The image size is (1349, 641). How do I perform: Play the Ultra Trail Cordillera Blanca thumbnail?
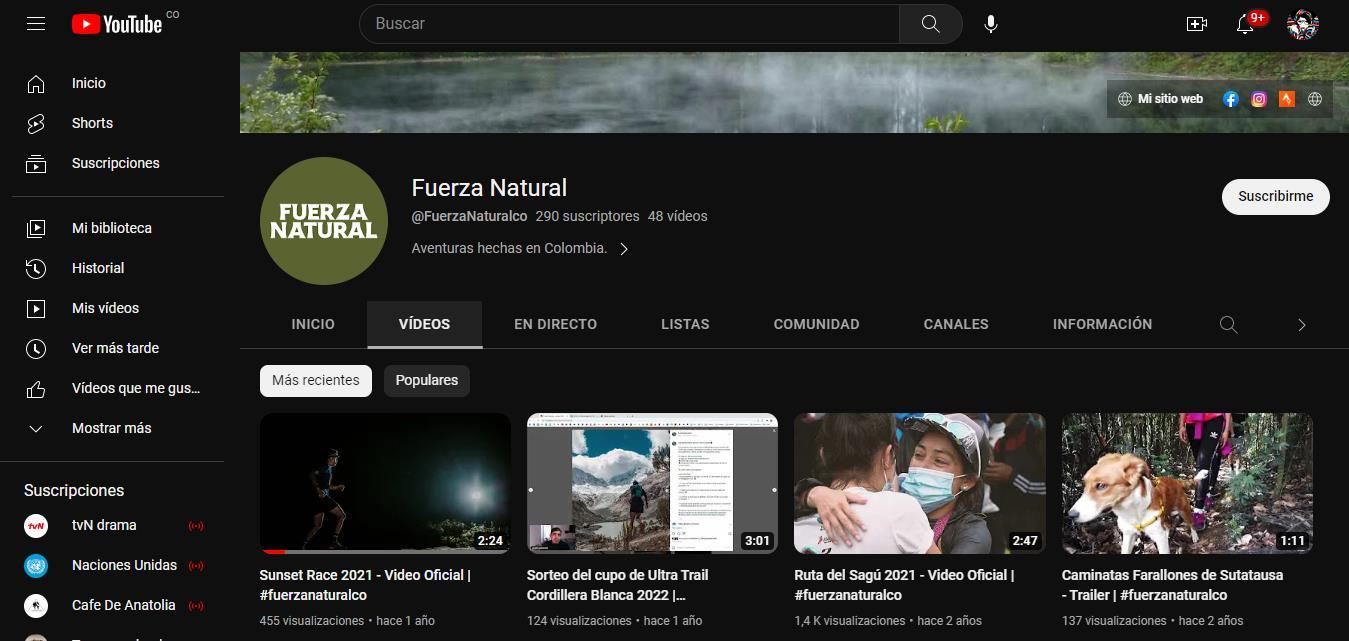tap(652, 483)
